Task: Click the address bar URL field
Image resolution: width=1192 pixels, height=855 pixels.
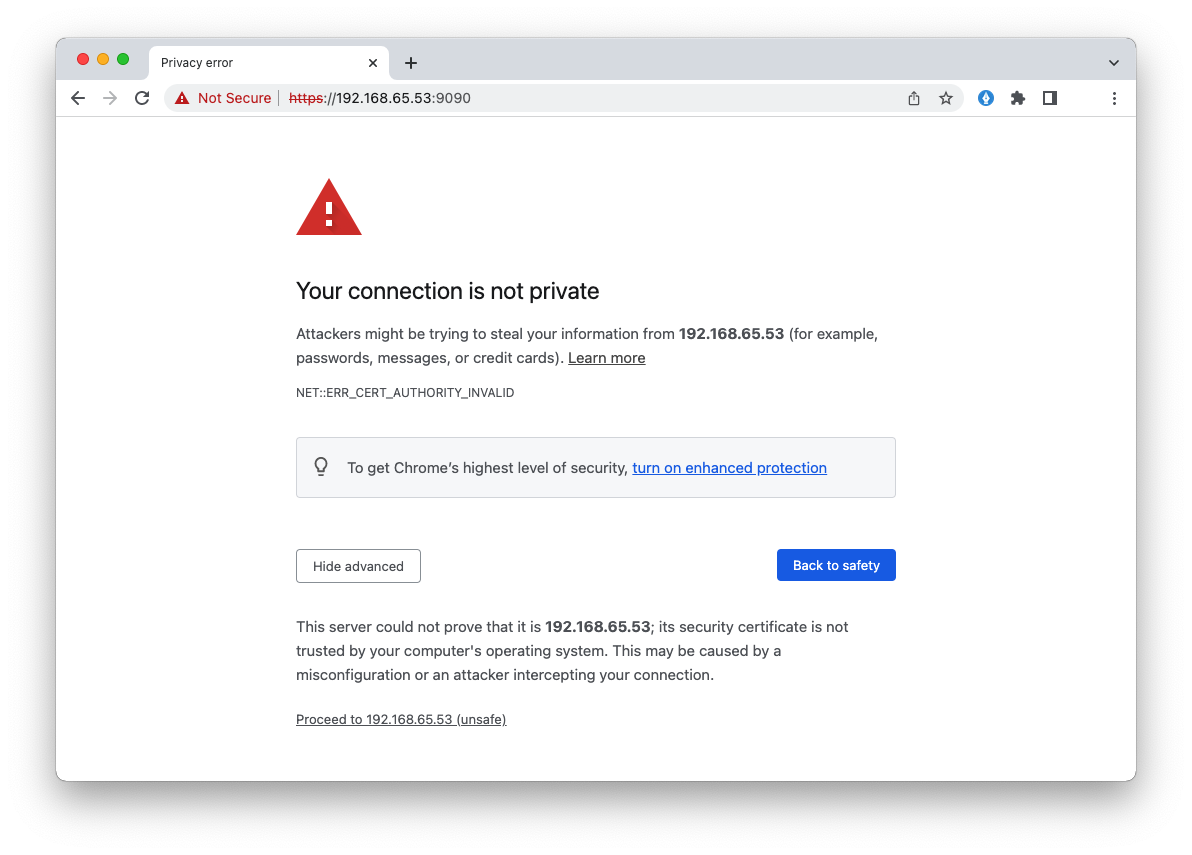Action: pyautogui.click(x=600, y=98)
